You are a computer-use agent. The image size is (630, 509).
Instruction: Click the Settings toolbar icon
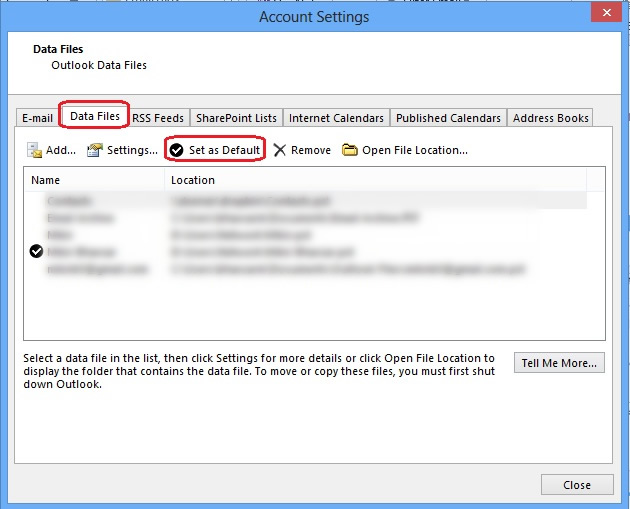tap(95, 150)
